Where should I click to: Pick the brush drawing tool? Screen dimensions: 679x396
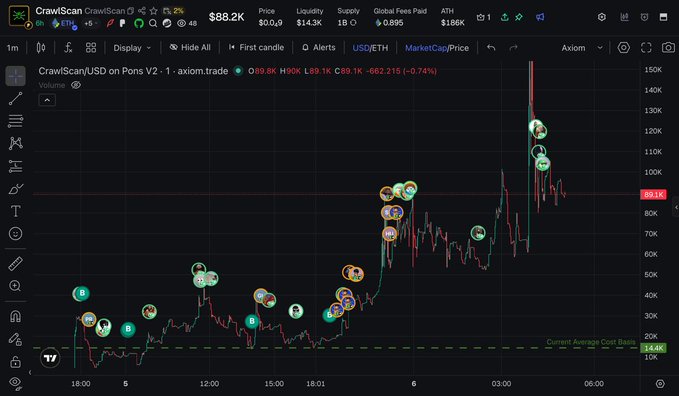click(15, 189)
